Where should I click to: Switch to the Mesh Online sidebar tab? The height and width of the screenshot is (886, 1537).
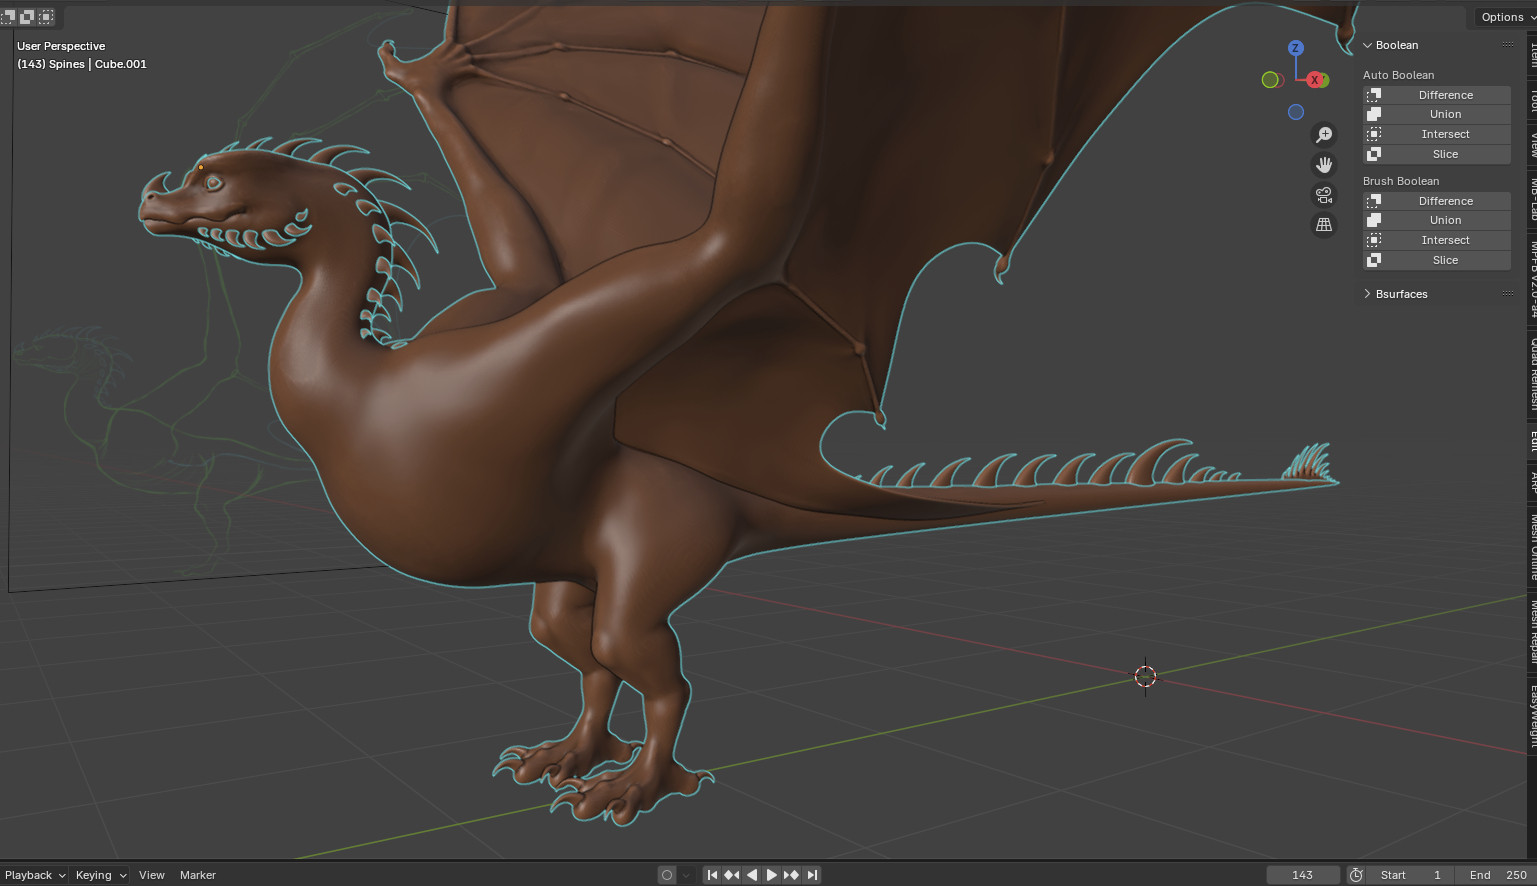1531,546
